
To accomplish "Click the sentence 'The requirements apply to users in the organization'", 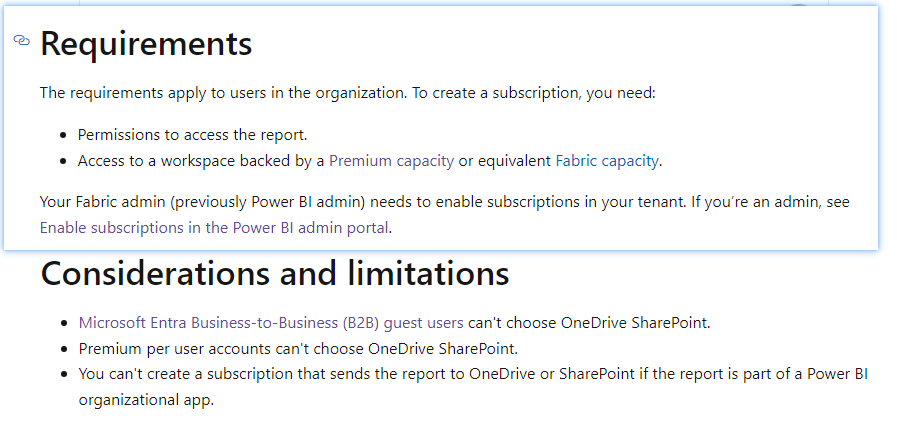I will [223, 93].
